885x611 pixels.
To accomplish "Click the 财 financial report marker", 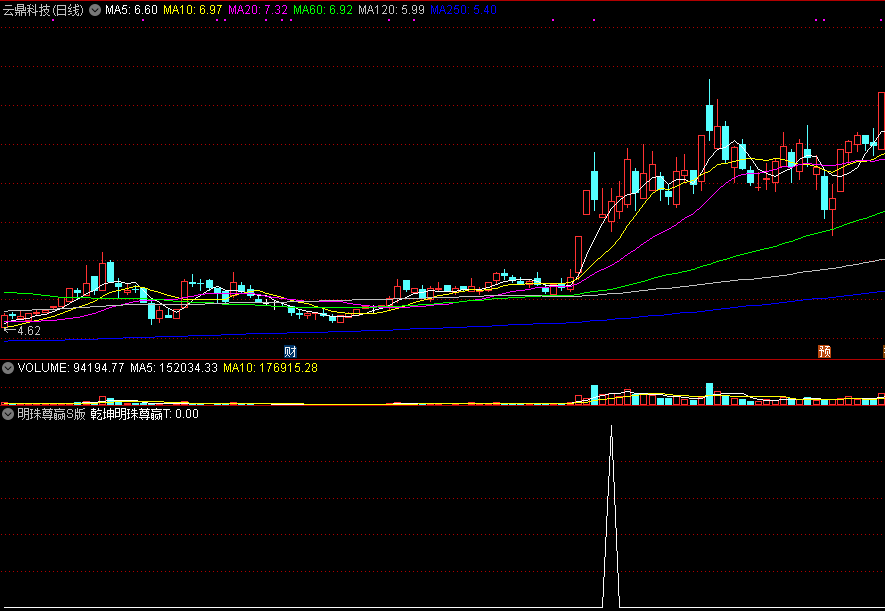I will (x=290, y=352).
